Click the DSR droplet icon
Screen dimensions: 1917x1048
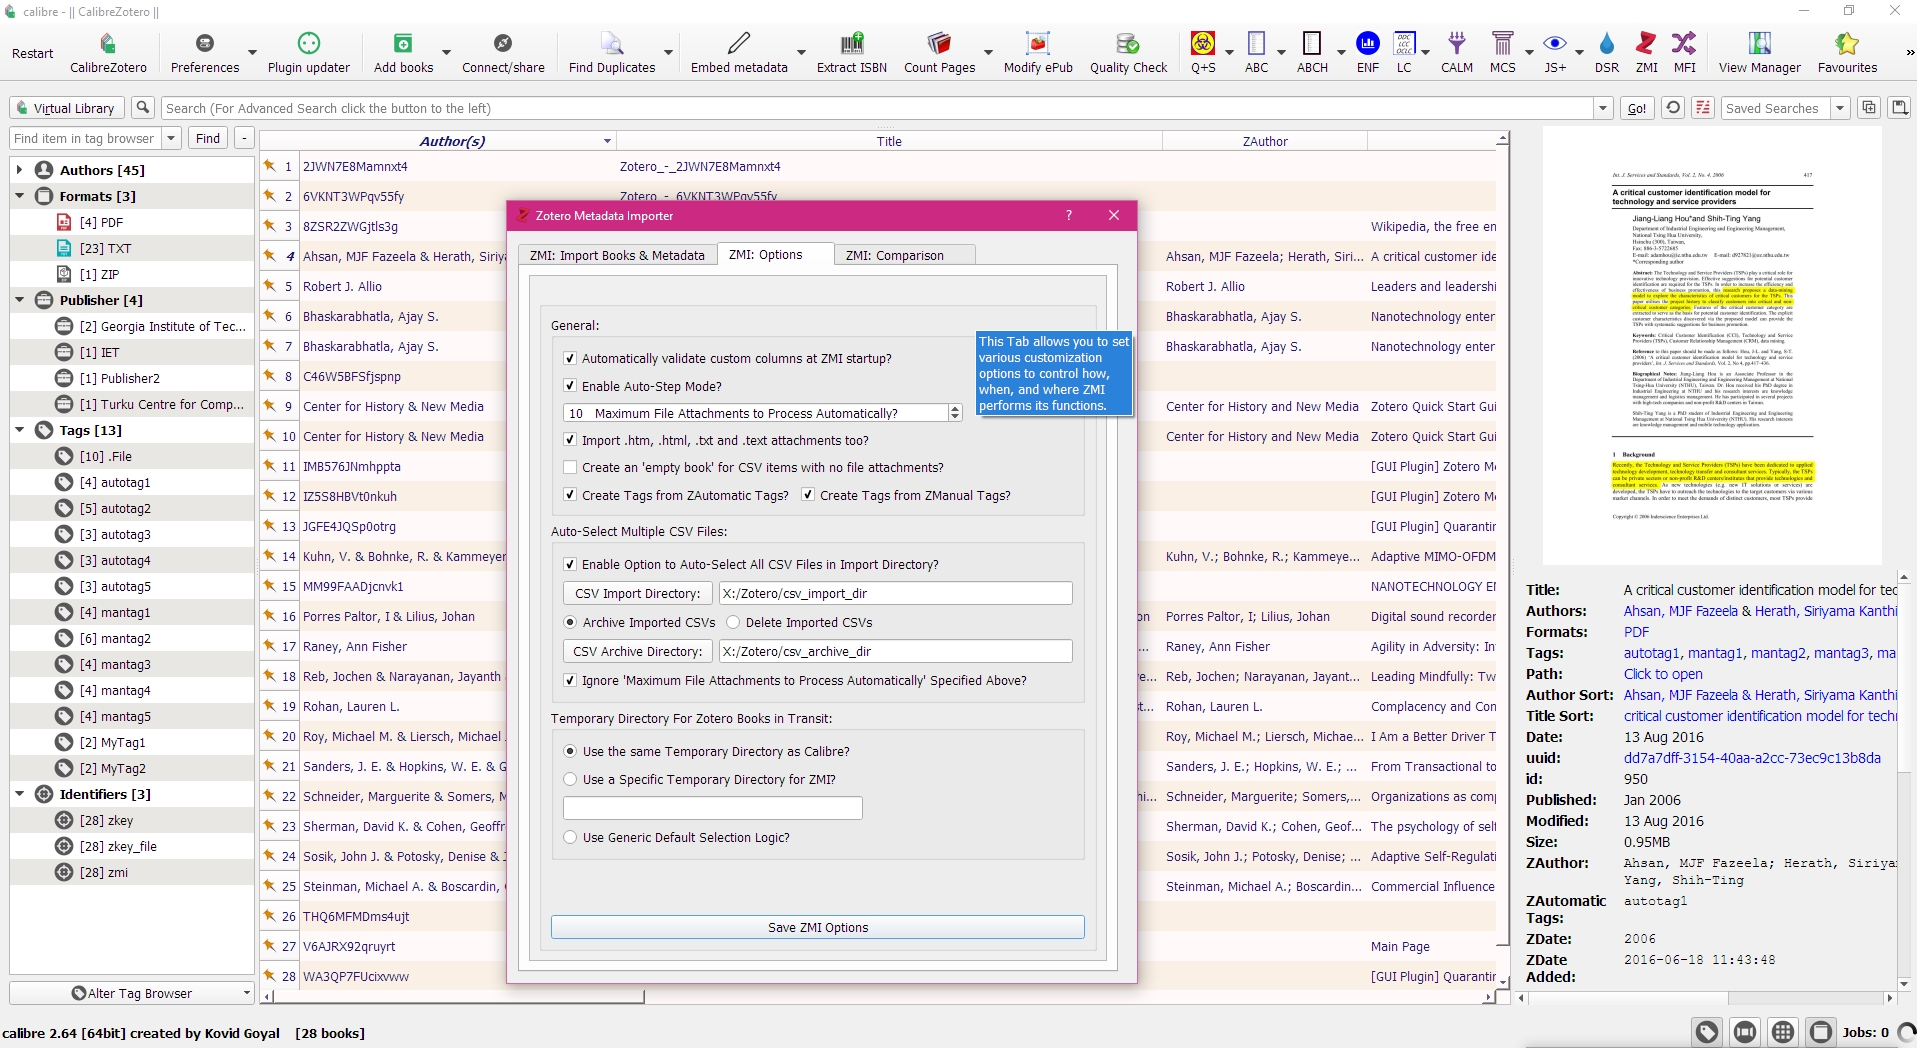(x=1607, y=52)
